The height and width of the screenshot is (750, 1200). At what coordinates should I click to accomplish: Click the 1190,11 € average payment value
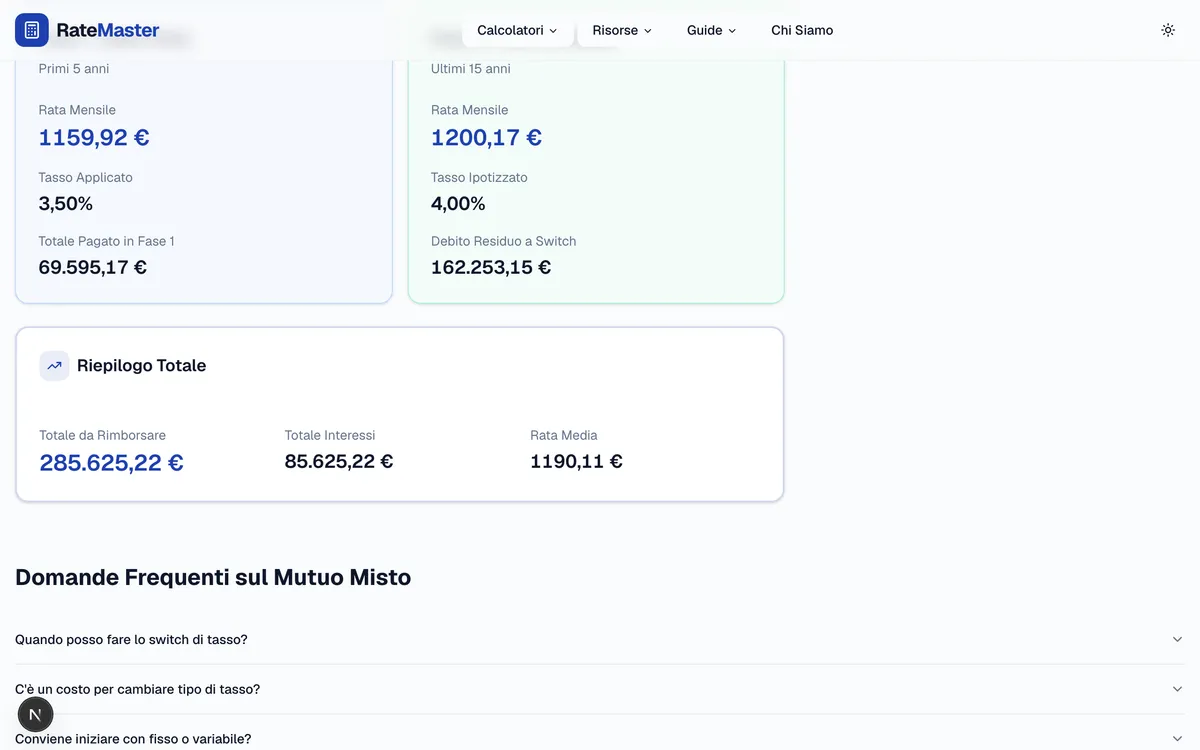[576, 461]
